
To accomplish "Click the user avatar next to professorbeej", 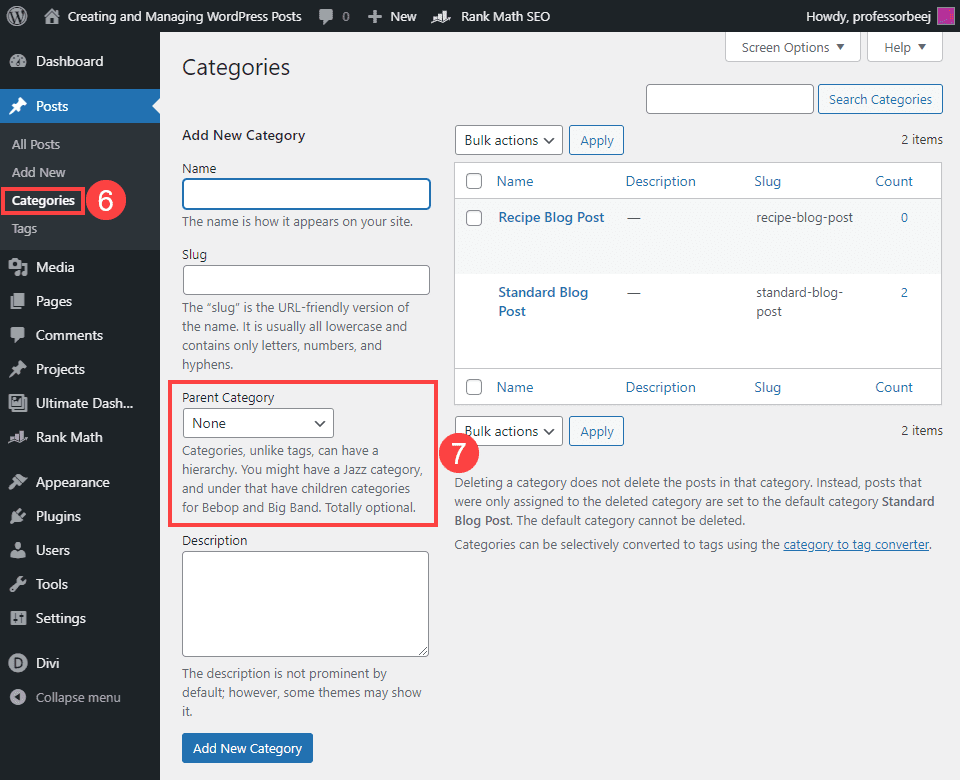I will click(945, 16).
